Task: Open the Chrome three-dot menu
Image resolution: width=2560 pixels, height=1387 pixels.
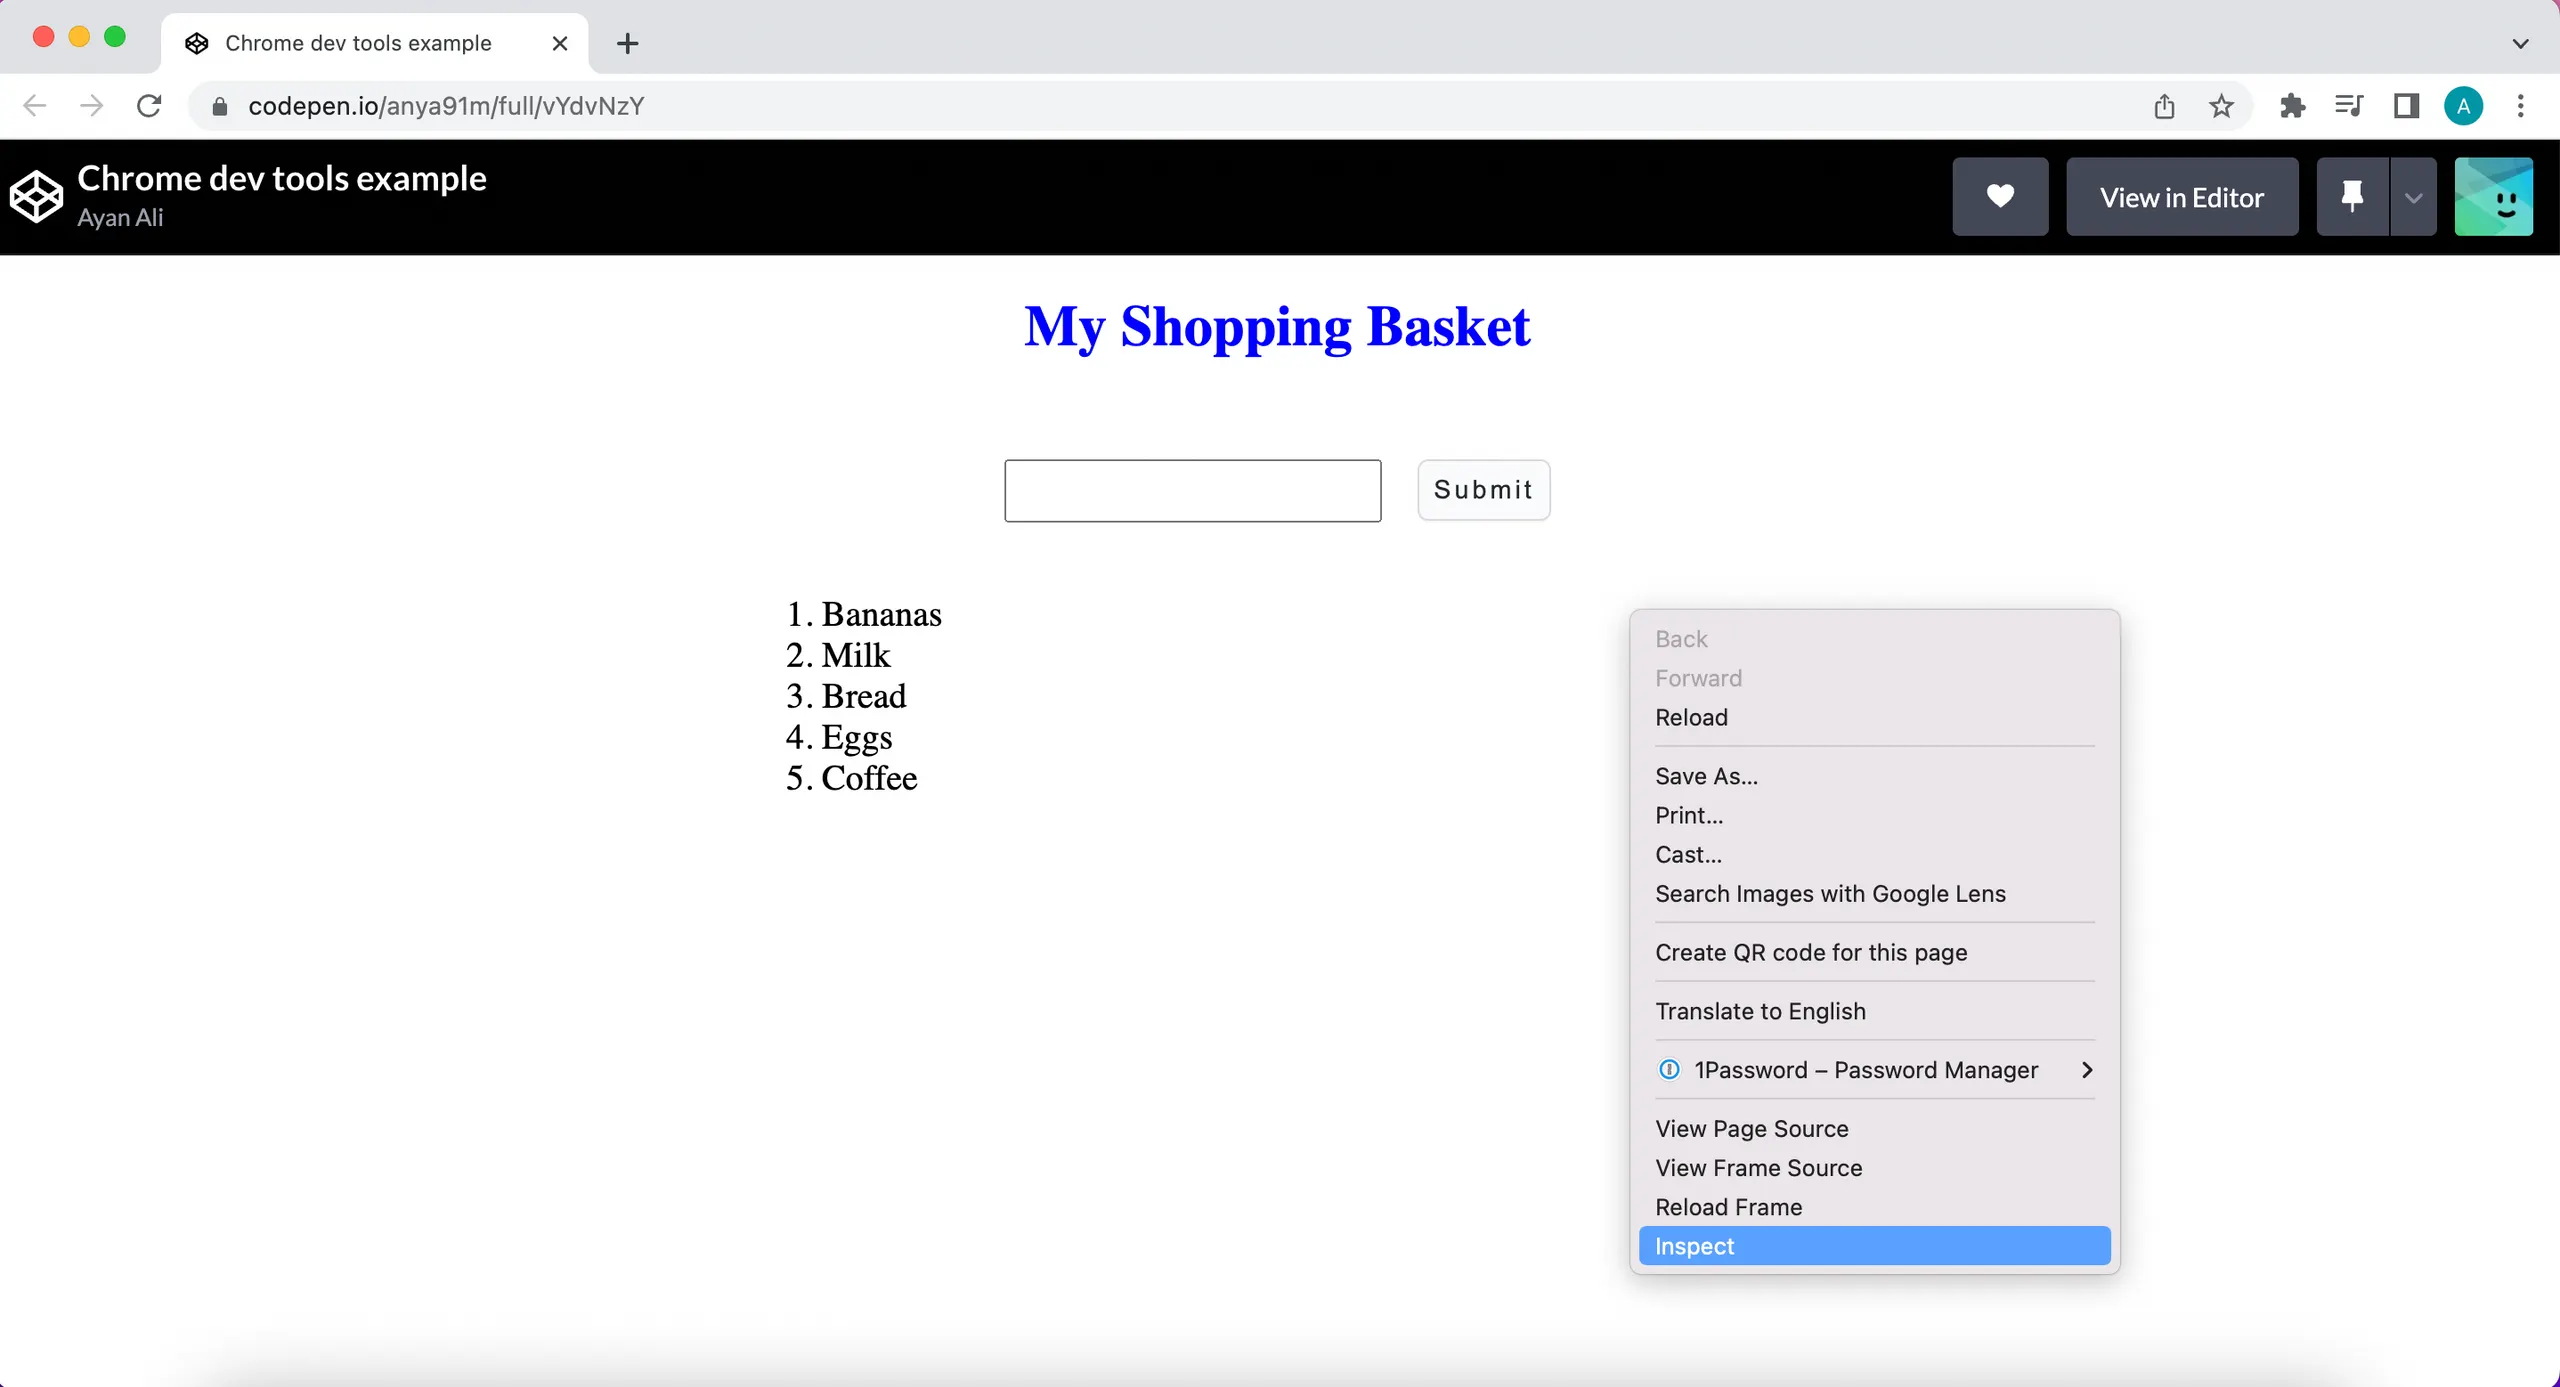Action: click(x=2520, y=106)
